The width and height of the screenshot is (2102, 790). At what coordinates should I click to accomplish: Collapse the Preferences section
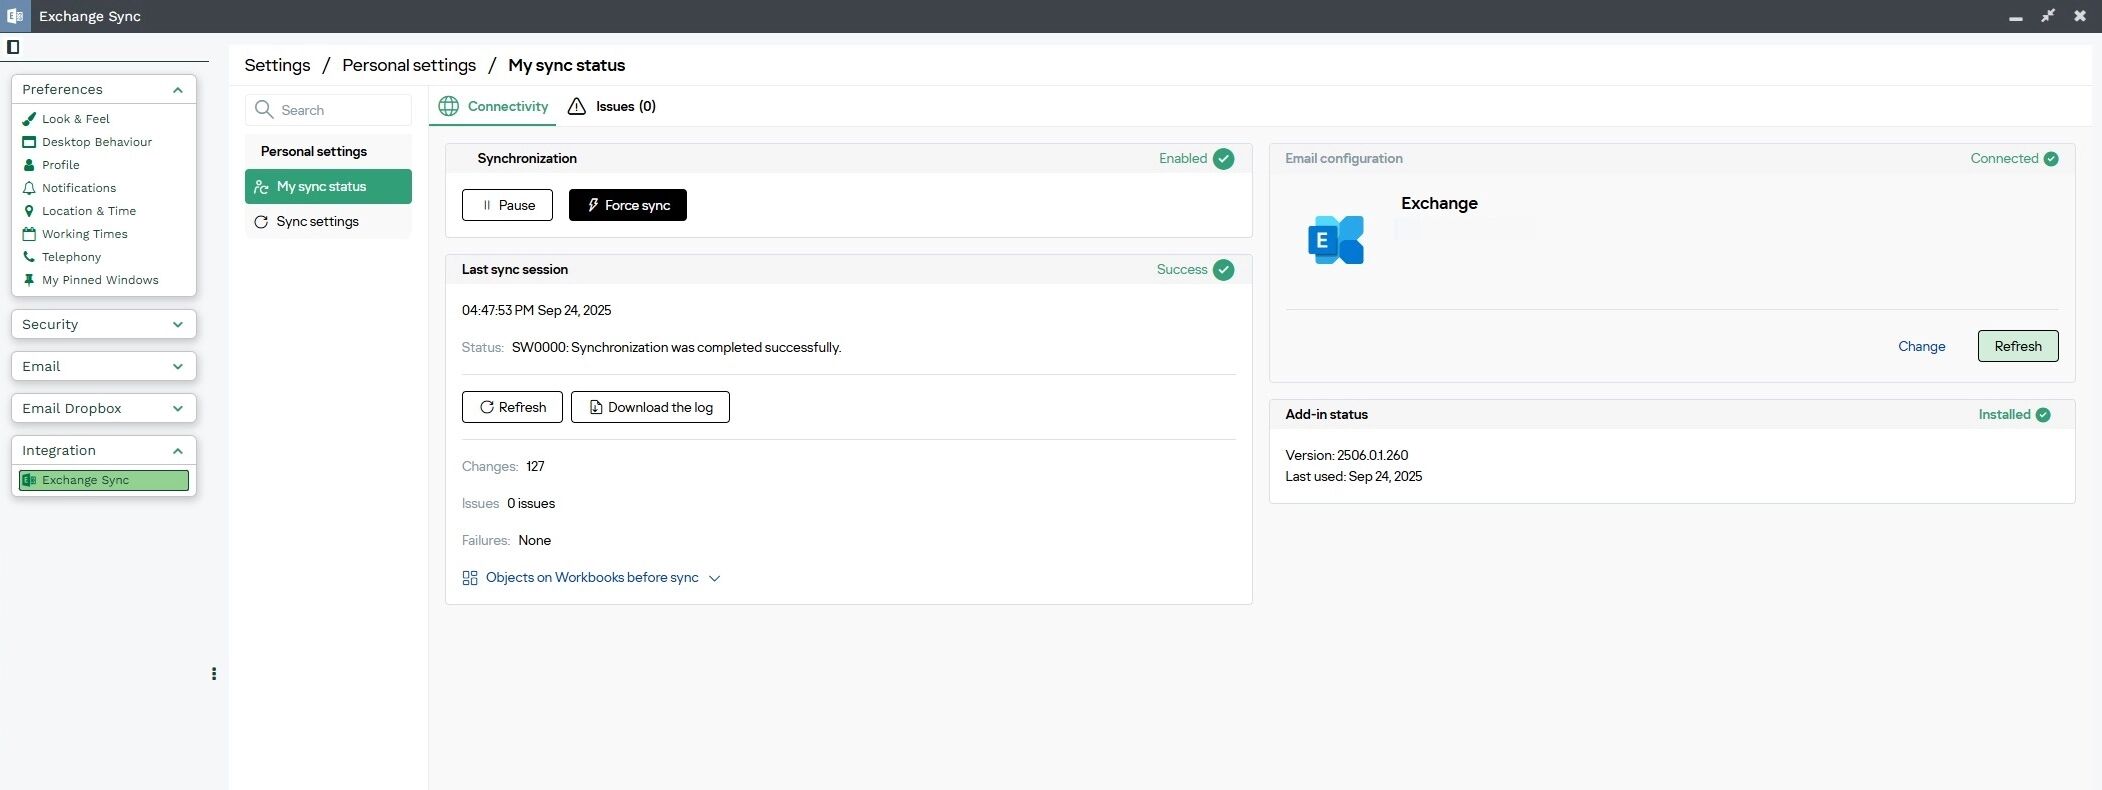tap(177, 90)
